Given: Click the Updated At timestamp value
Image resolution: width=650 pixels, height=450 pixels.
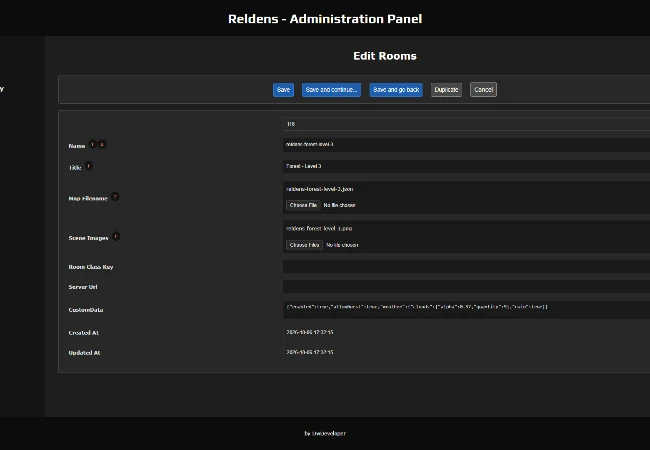Looking at the screenshot, I should [310, 352].
